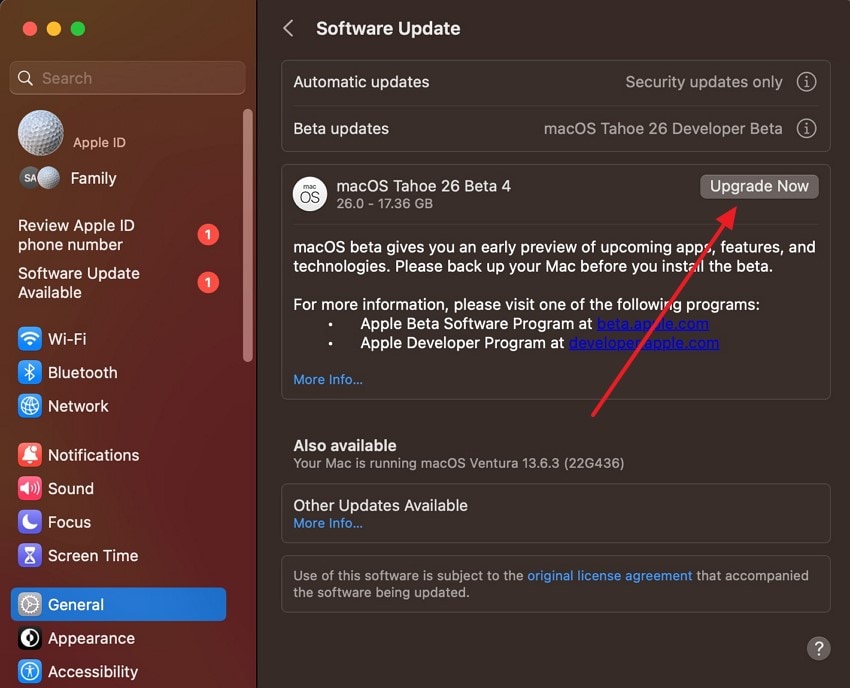850x688 pixels.
Task: Go to Sound settings
Action: tap(118, 488)
